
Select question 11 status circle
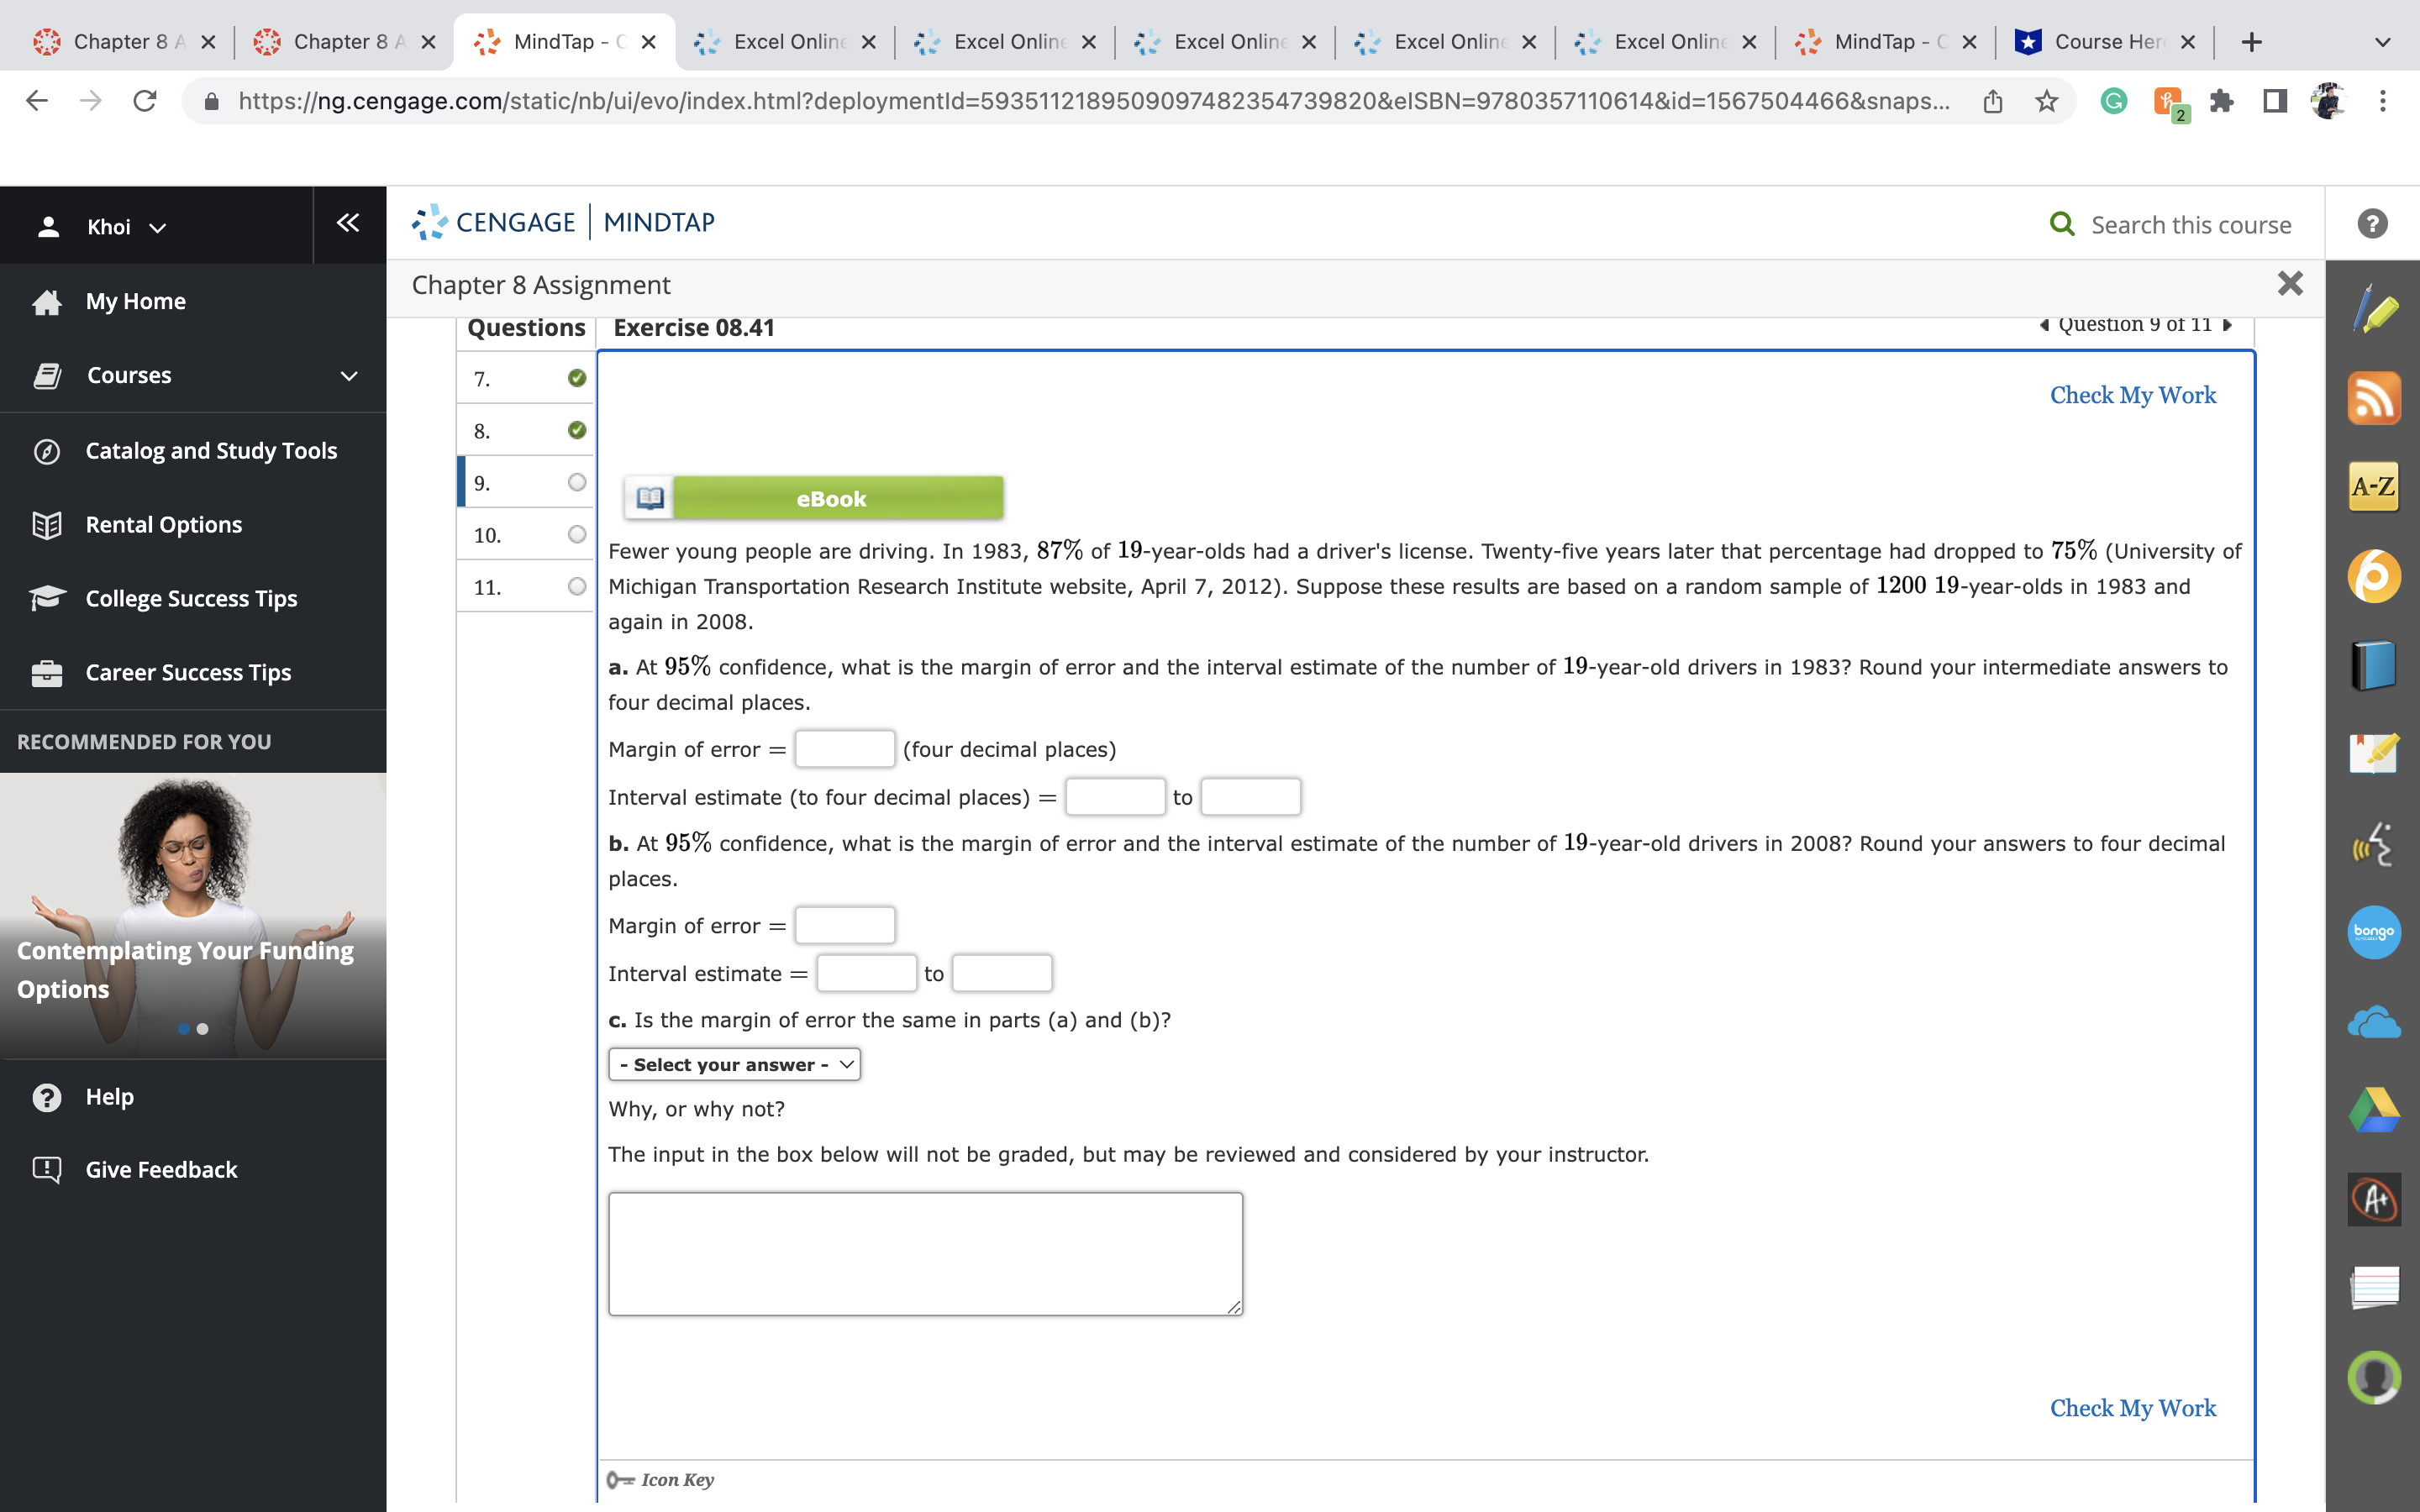tap(577, 587)
